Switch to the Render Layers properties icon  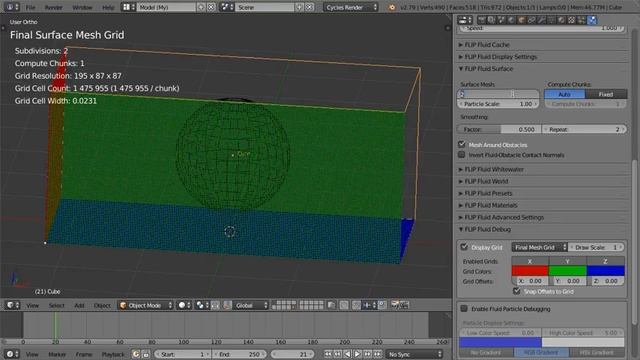(492, 20)
